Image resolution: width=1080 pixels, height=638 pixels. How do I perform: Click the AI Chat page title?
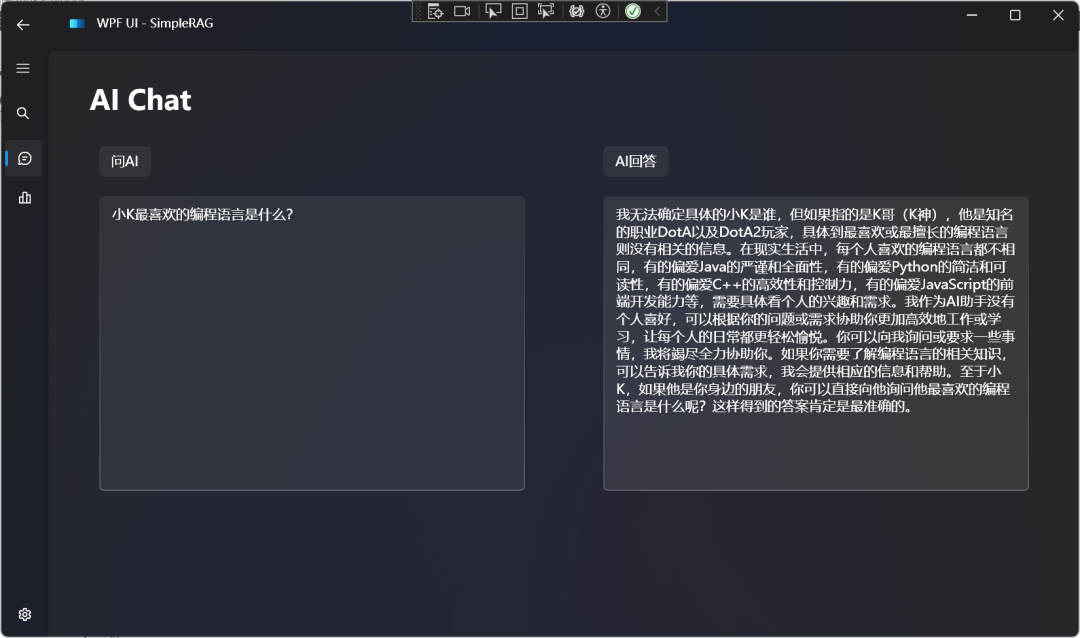[140, 99]
